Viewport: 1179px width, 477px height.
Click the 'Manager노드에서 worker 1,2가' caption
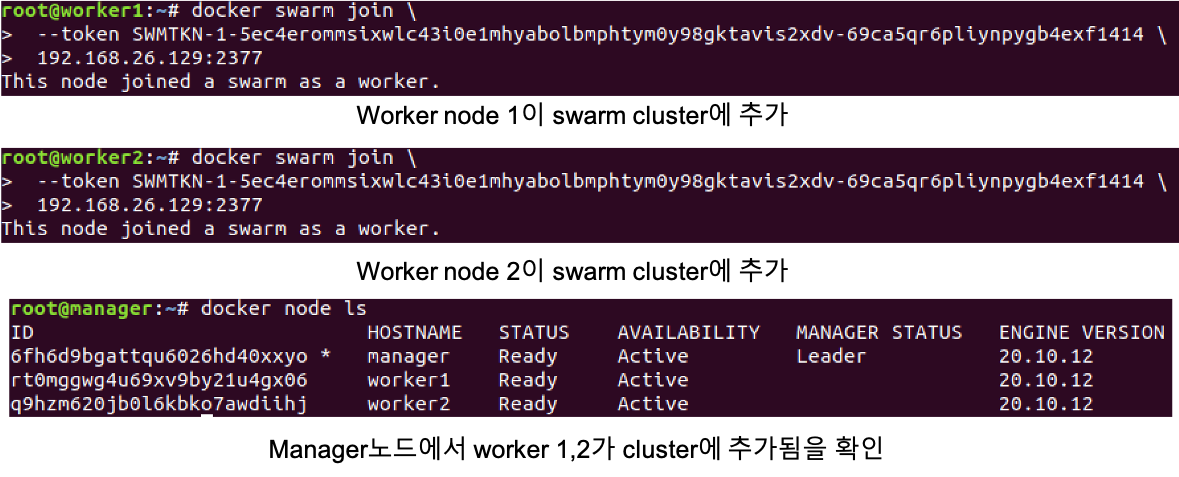tap(578, 449)
